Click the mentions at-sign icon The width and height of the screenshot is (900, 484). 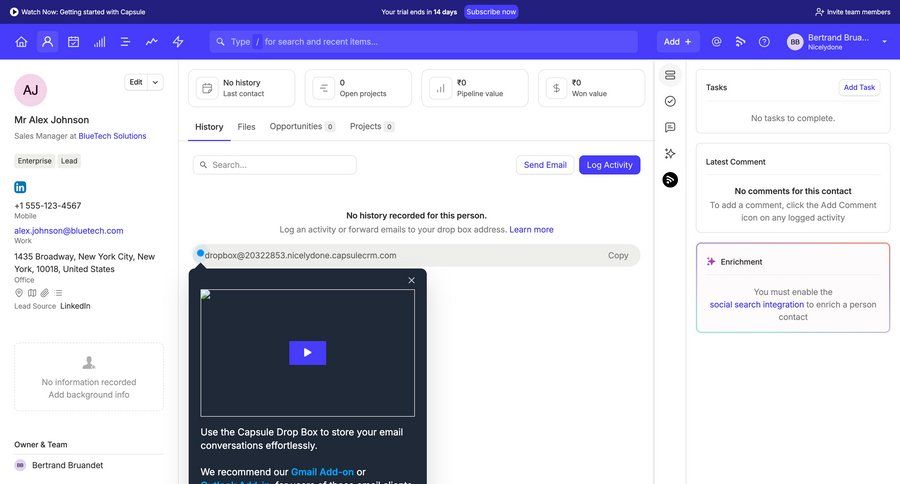(716, 42)
